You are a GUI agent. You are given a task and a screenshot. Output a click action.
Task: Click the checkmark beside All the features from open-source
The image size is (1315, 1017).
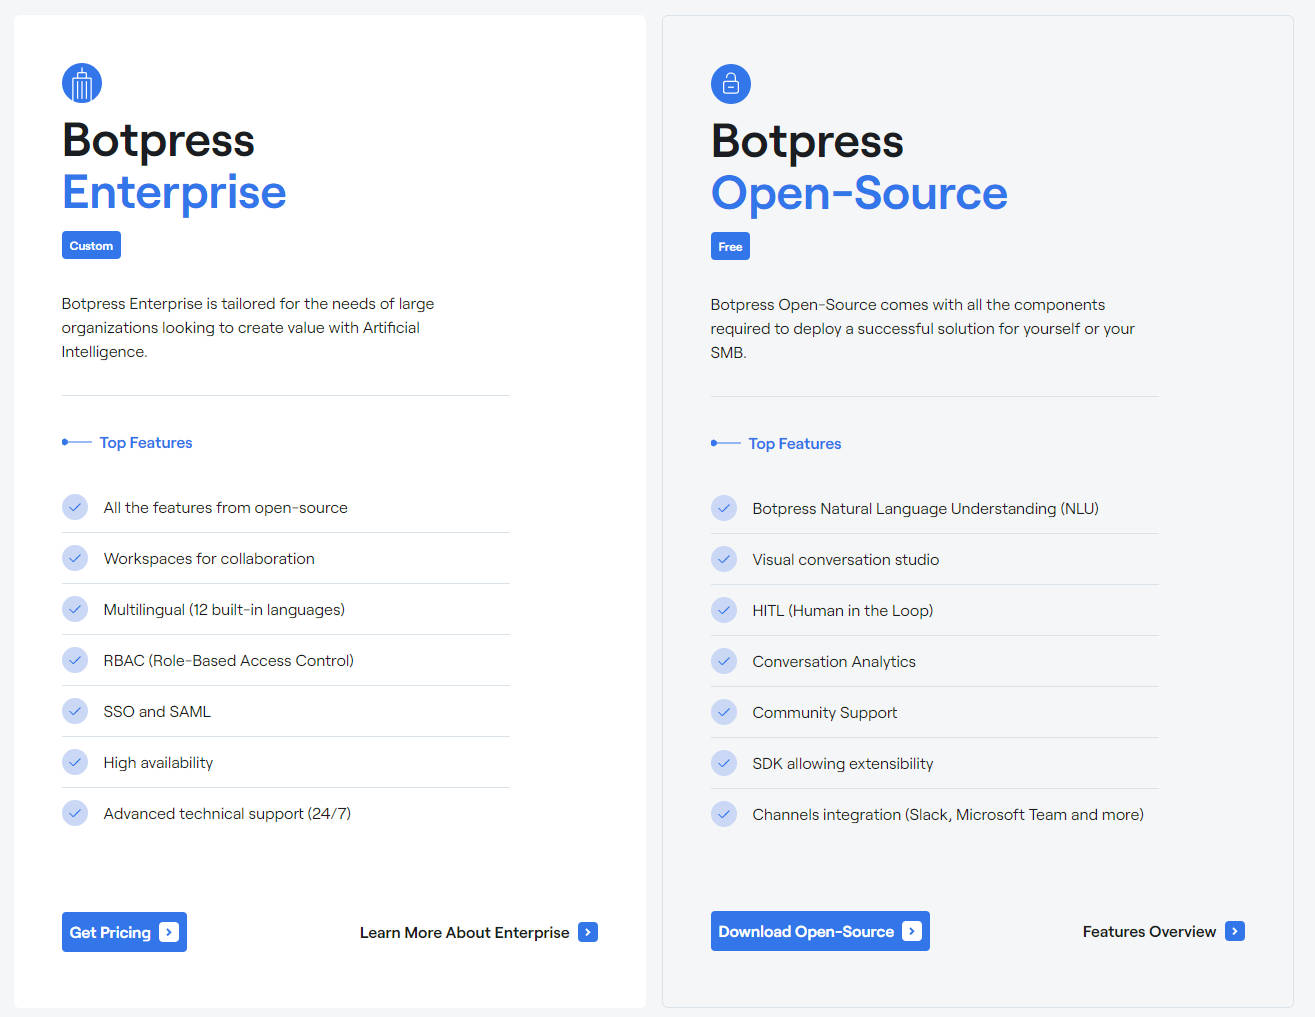pos(75,507)
